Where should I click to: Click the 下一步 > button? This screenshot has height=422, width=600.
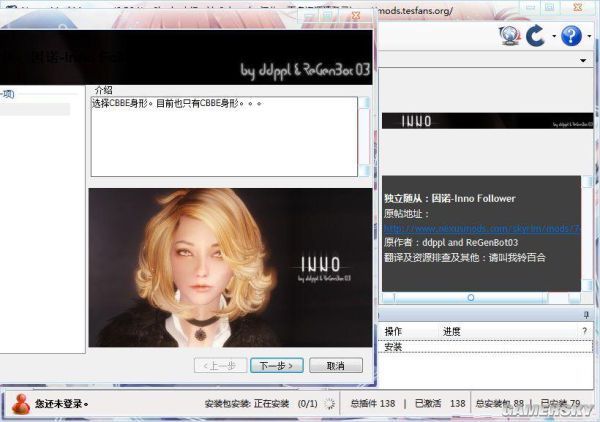(x=277, y=365)
